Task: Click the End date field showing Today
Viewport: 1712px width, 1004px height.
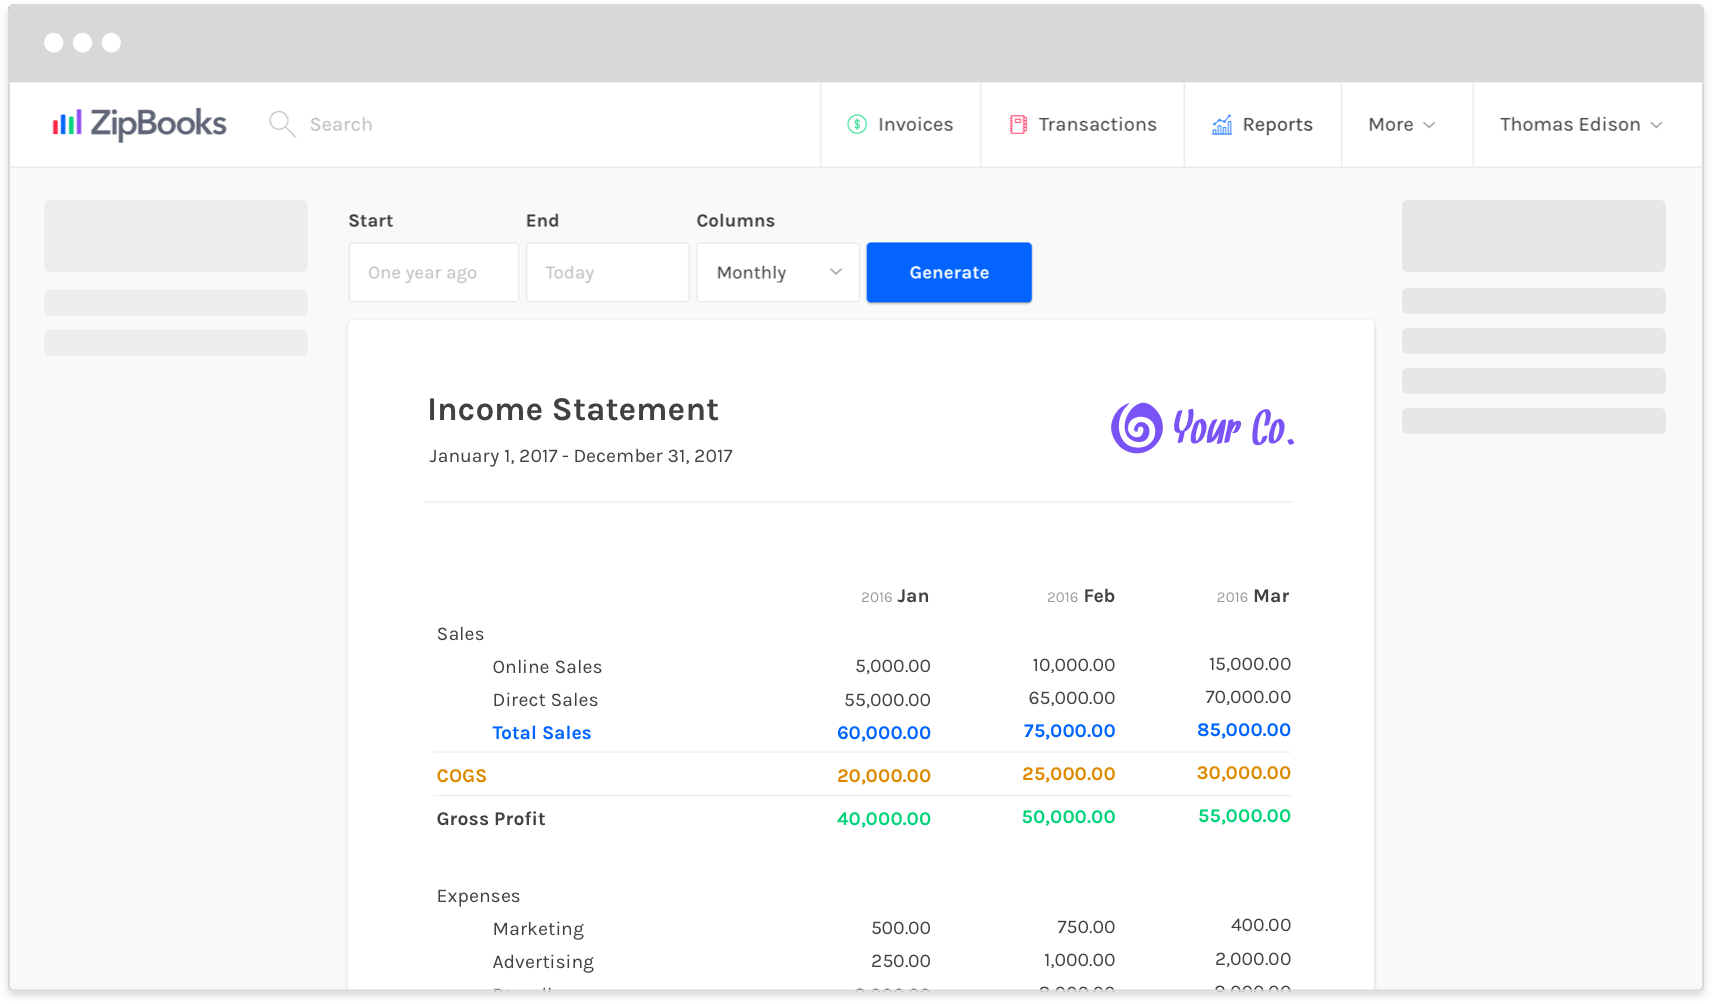Action: point(607,272)
